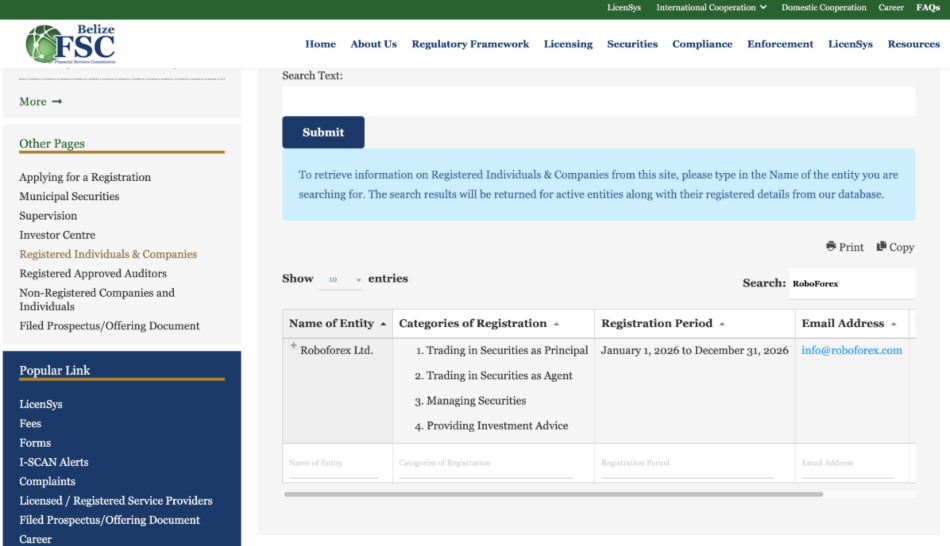950x546 pixels.
Task: Click the Print printer icon
Action: [831, 246]
